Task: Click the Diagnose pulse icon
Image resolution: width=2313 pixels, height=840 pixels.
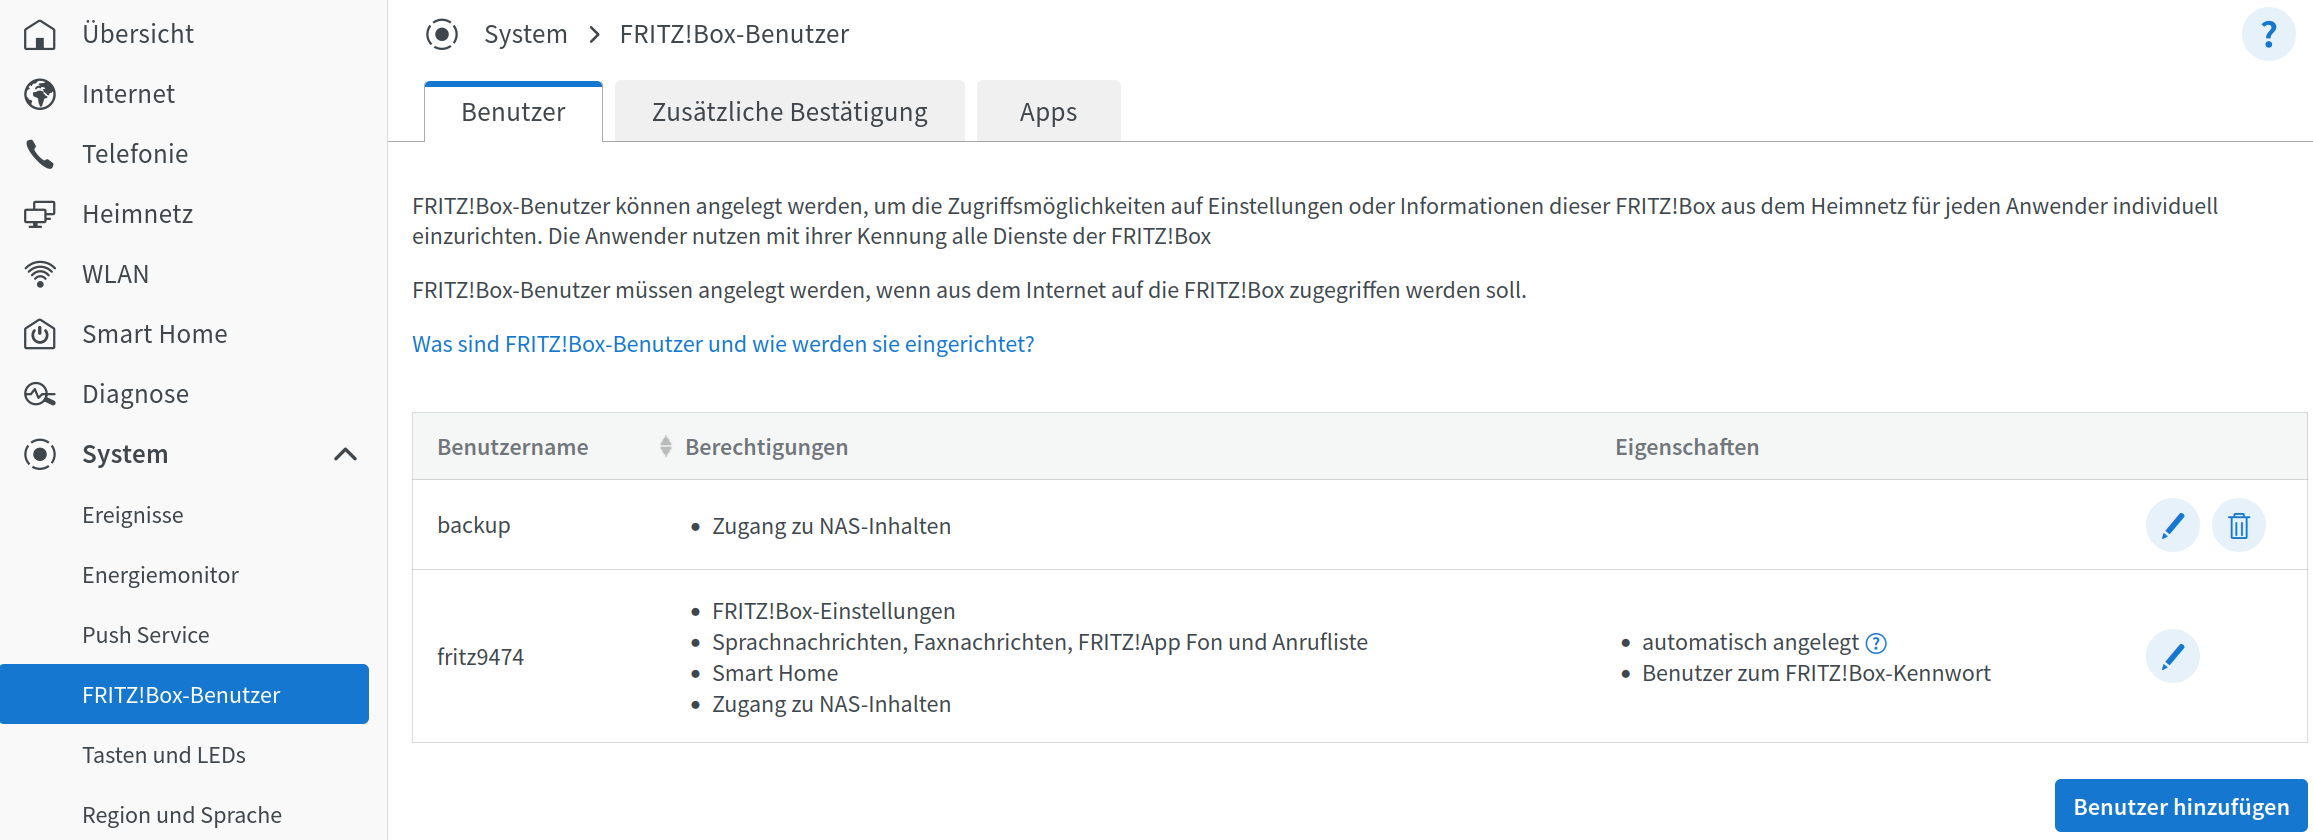Action: click(x=40, y=394)
